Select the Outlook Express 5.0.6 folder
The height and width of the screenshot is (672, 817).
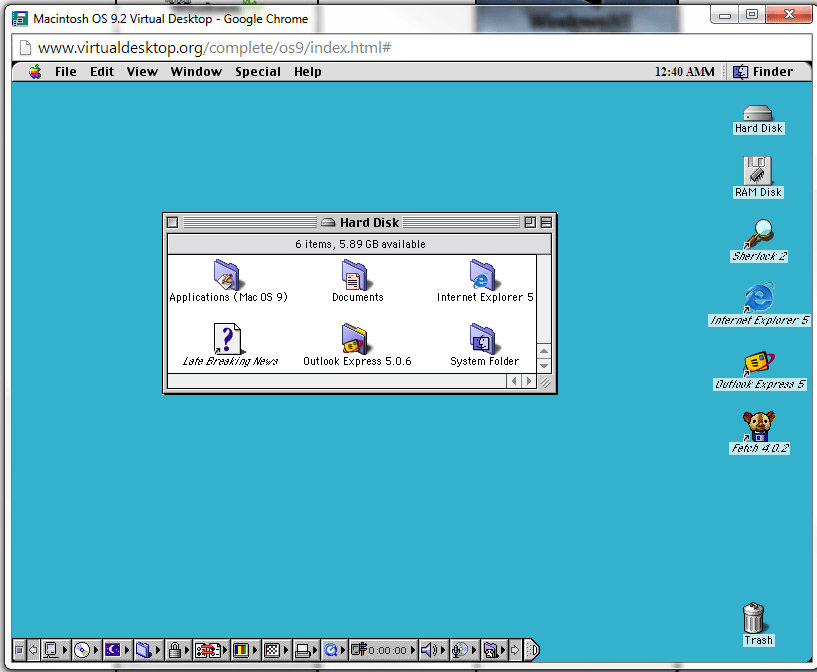click(357, 345)
